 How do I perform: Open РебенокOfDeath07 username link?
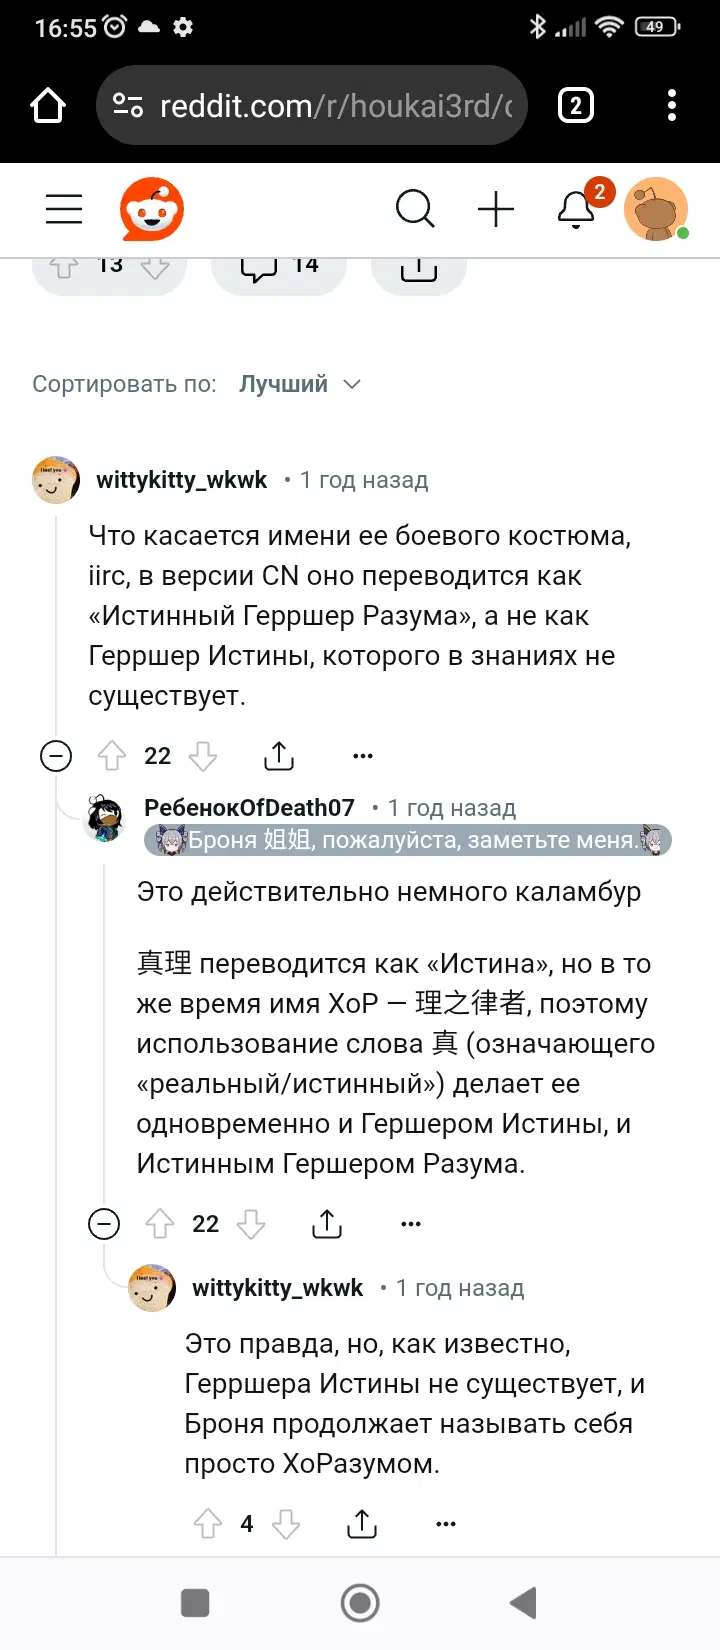(x=249, y=808)
